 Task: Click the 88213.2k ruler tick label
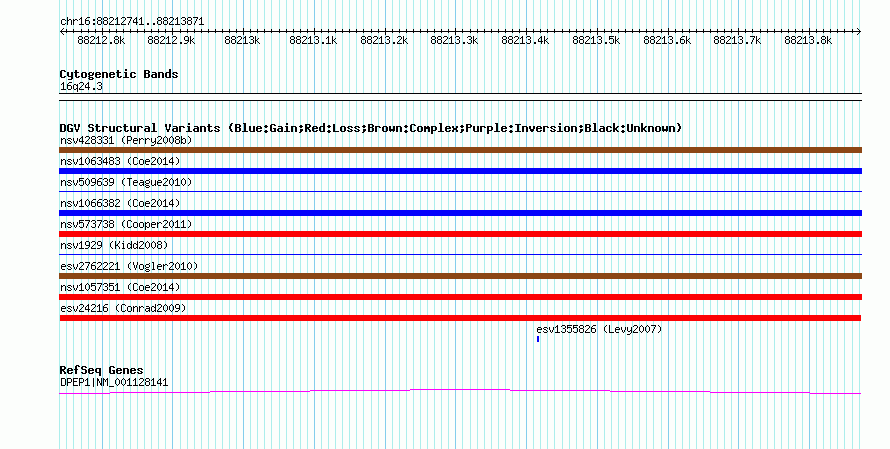(384, 40)
